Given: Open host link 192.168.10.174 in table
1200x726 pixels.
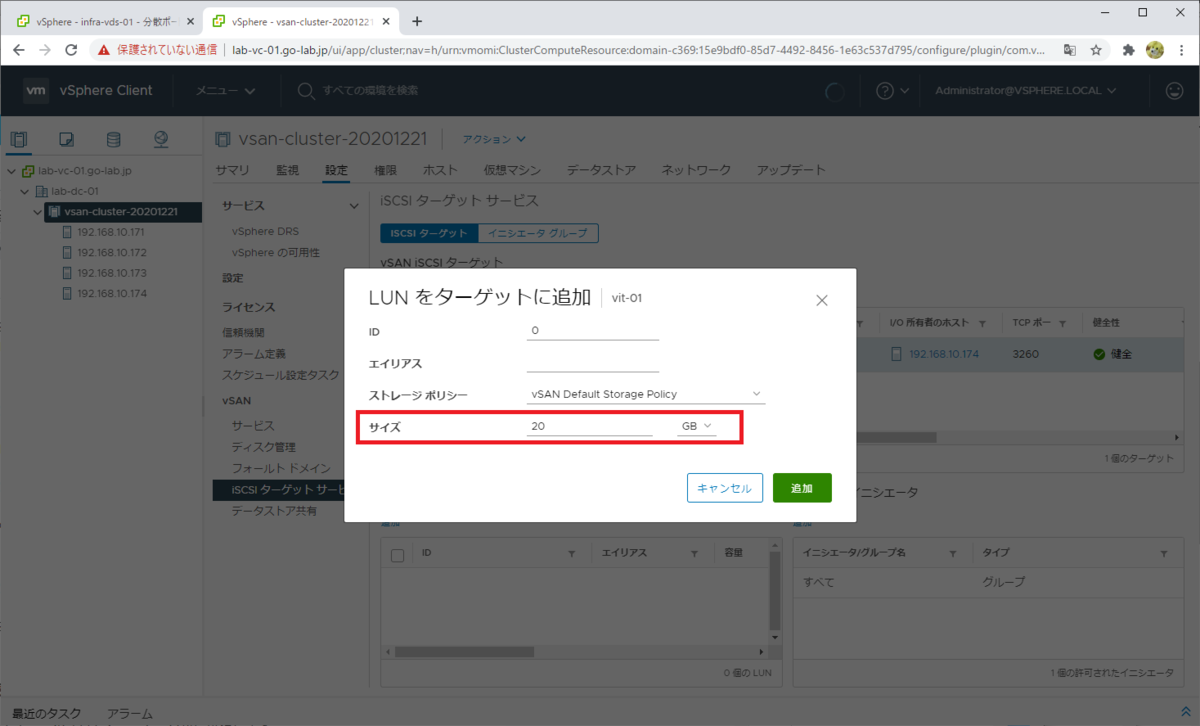Looking at the screenshot, I should coord(945,354).
